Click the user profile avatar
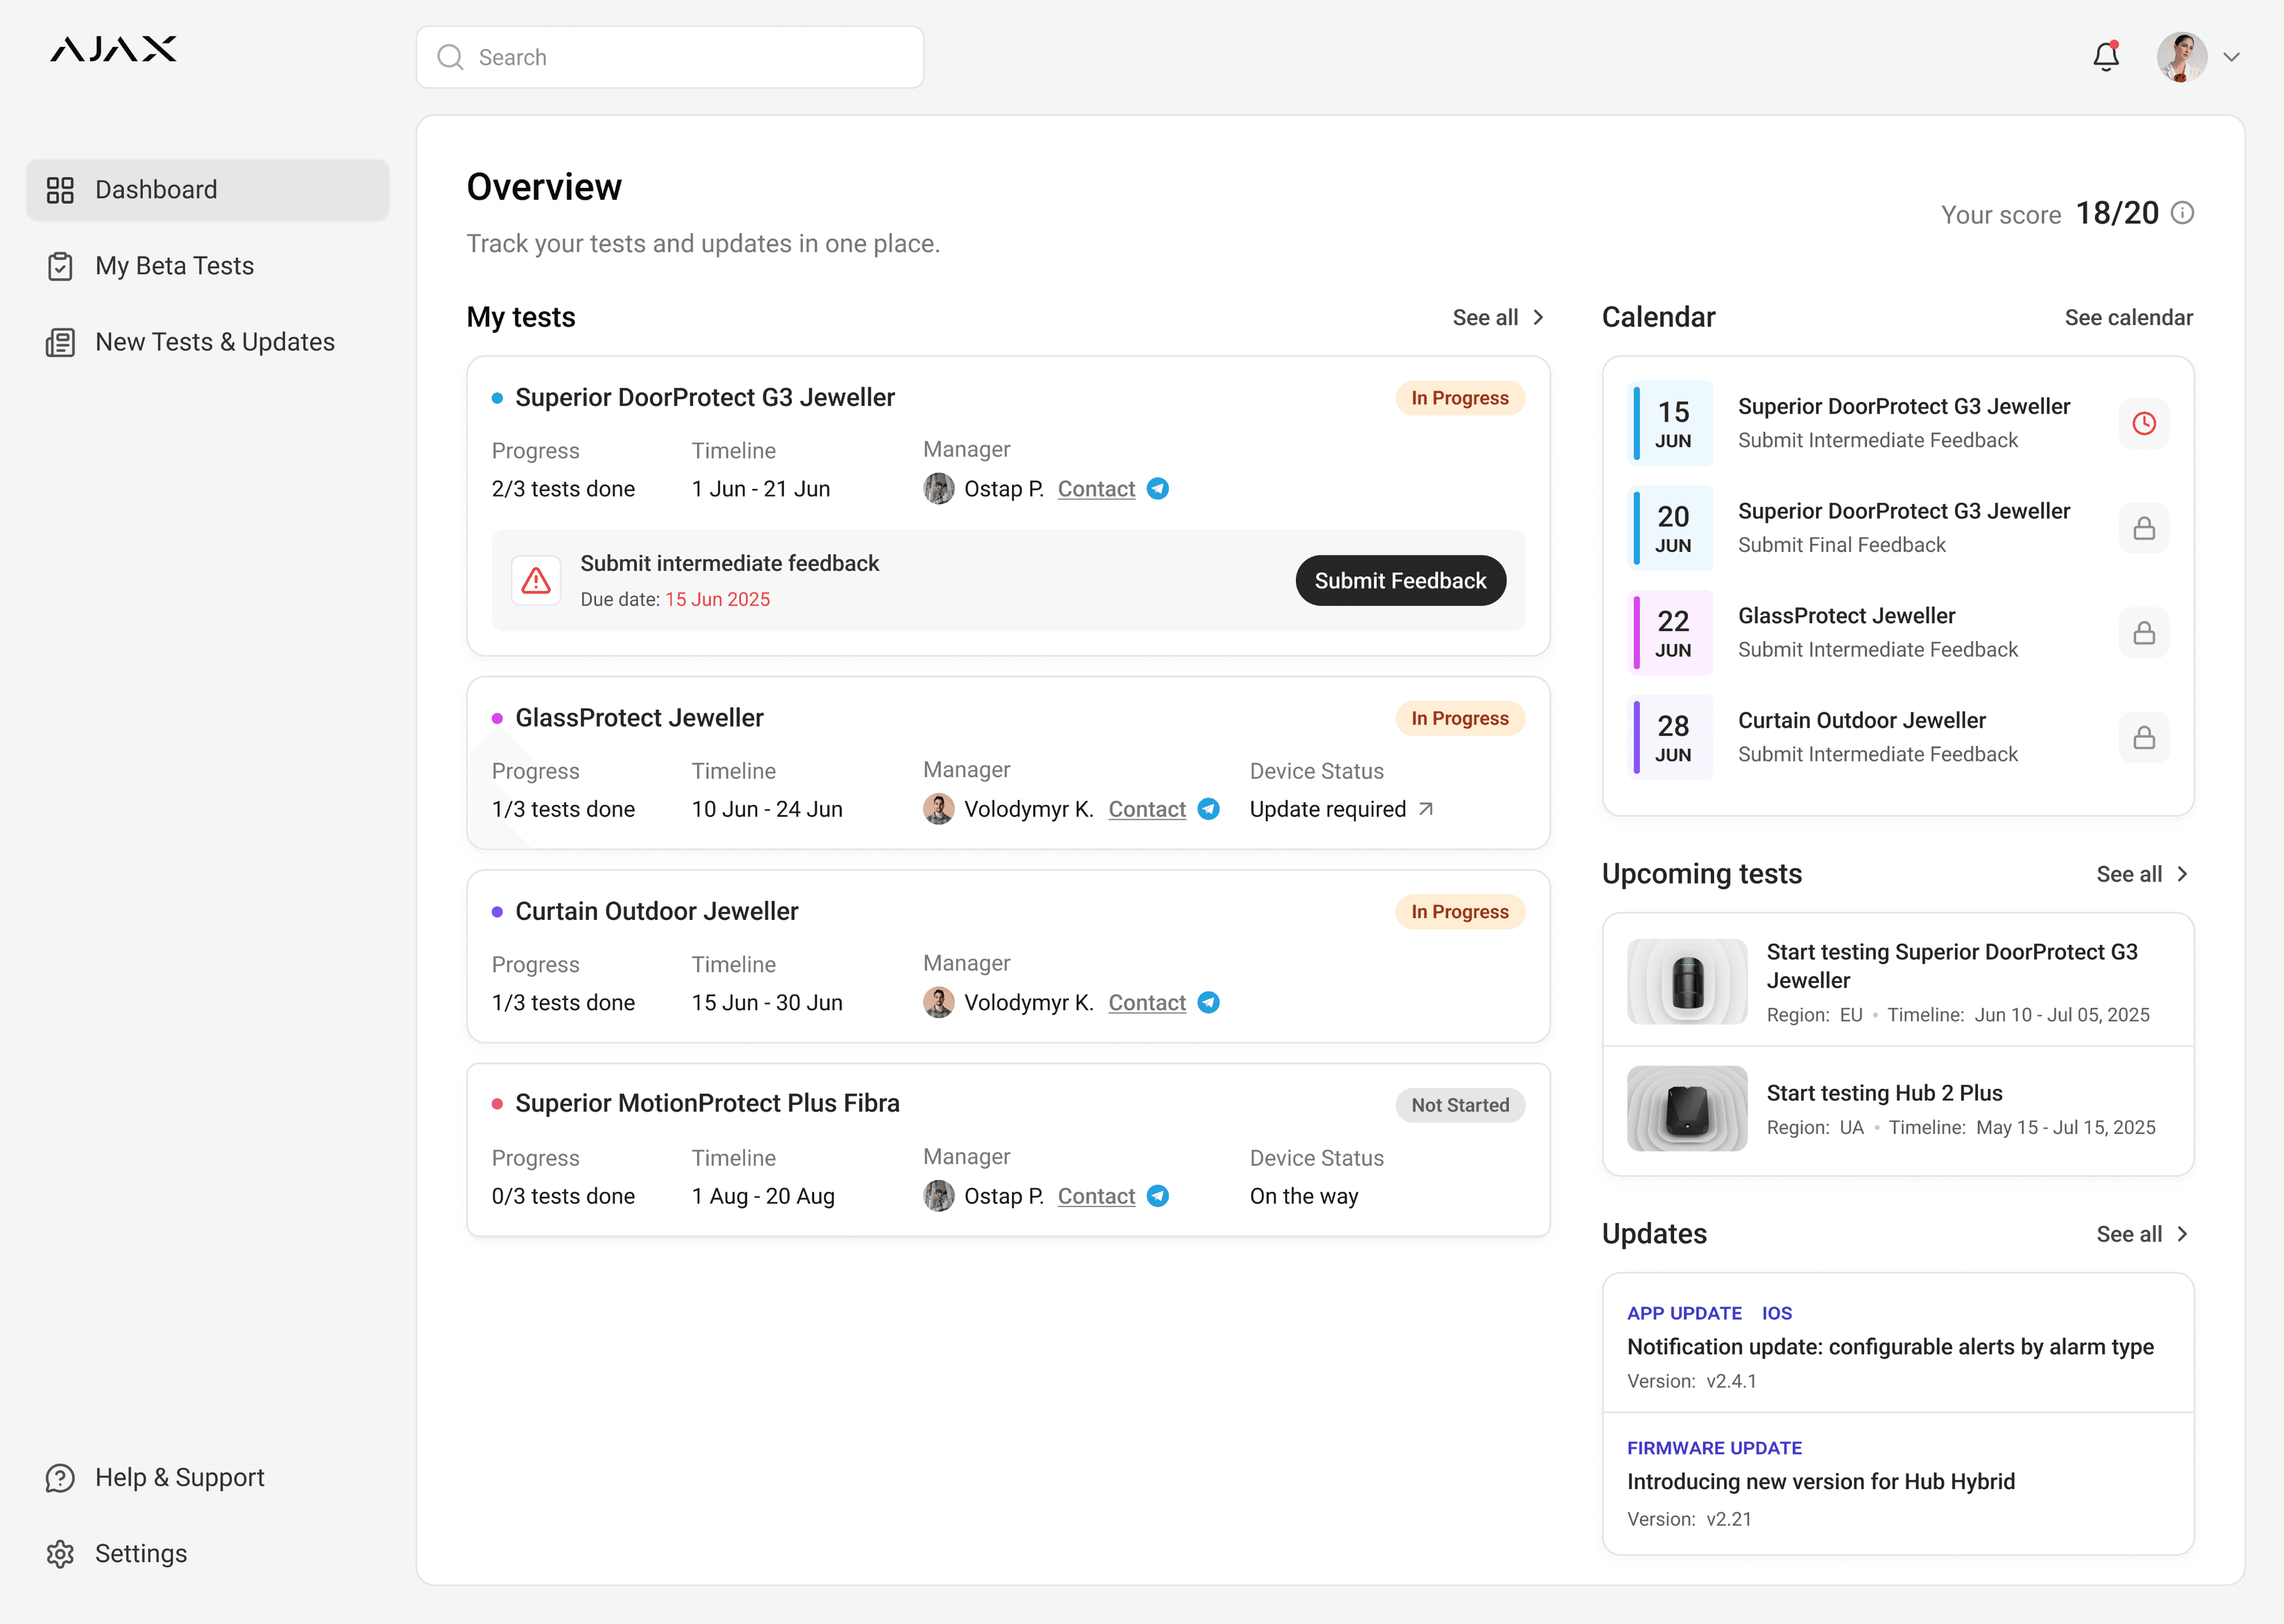This screenshot has height=1624, width=2284. pos(2182,57)
